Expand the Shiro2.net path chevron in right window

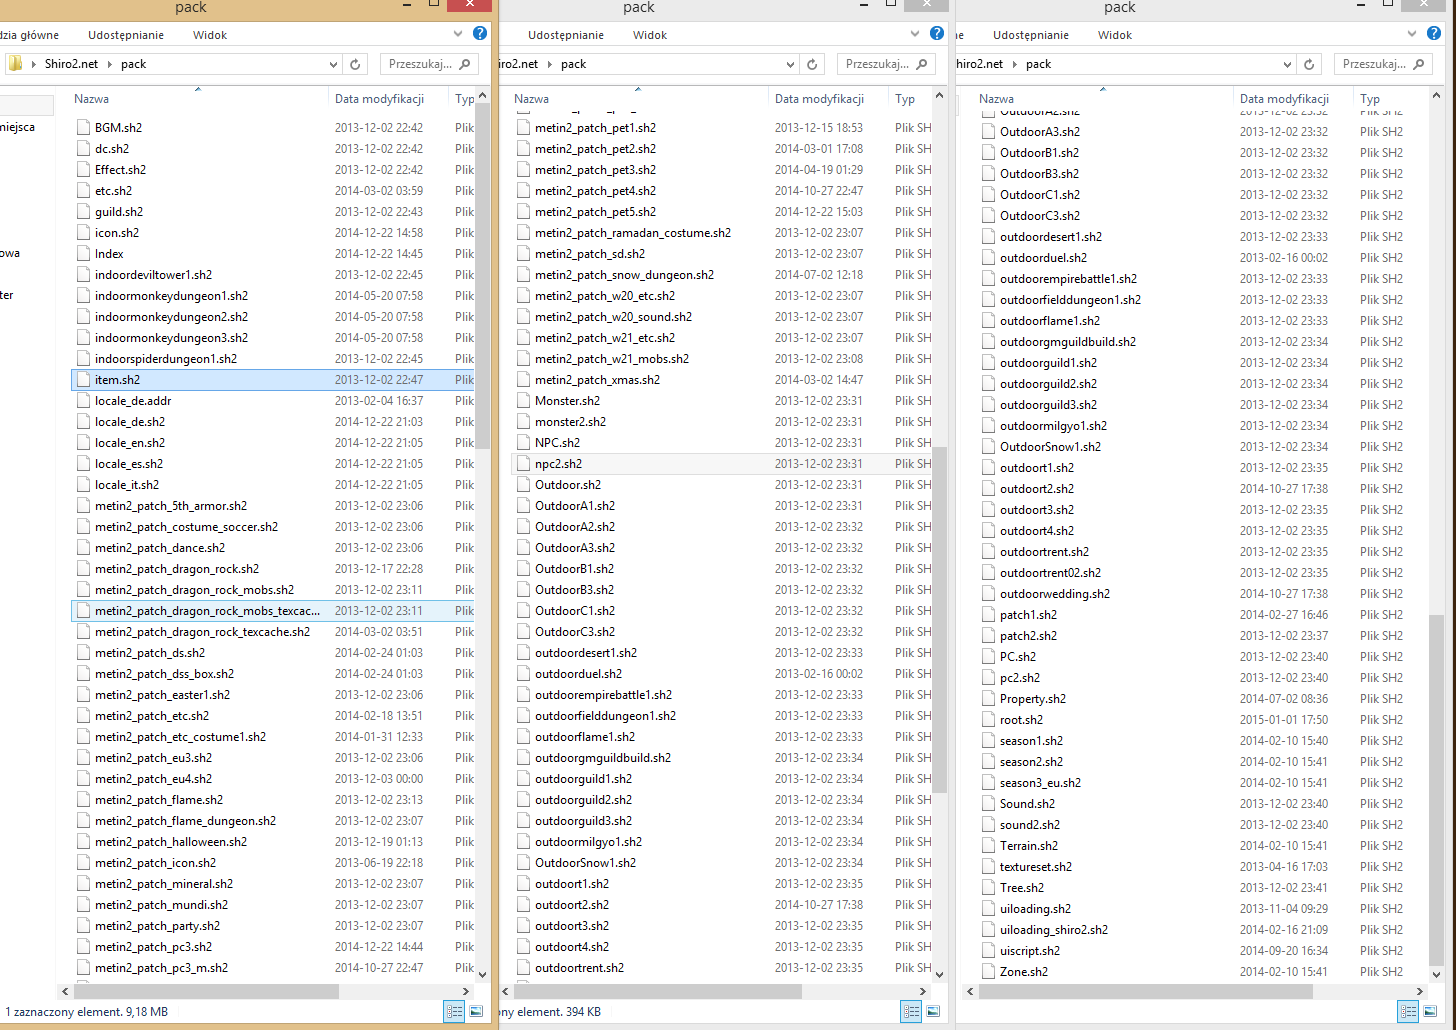coord(1015,64)
